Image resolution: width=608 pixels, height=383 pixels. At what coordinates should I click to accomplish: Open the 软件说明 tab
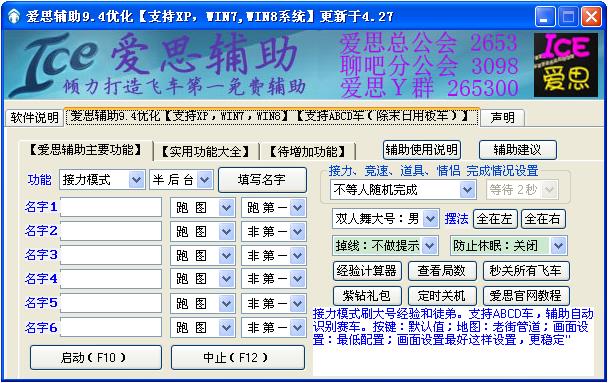[34, 117]
